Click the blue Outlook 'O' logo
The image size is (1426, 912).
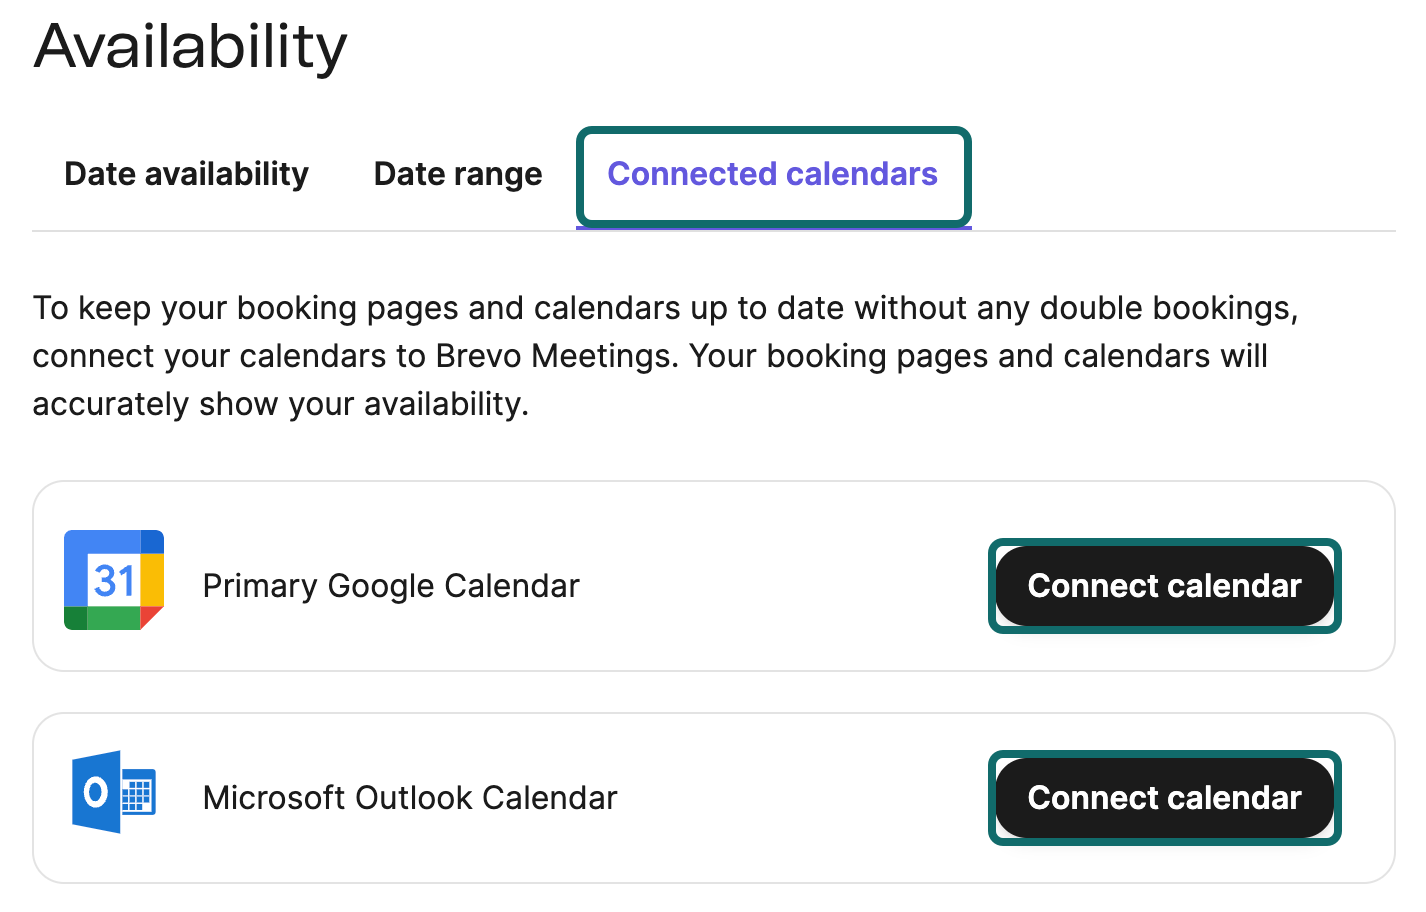(x=97, y=792)
